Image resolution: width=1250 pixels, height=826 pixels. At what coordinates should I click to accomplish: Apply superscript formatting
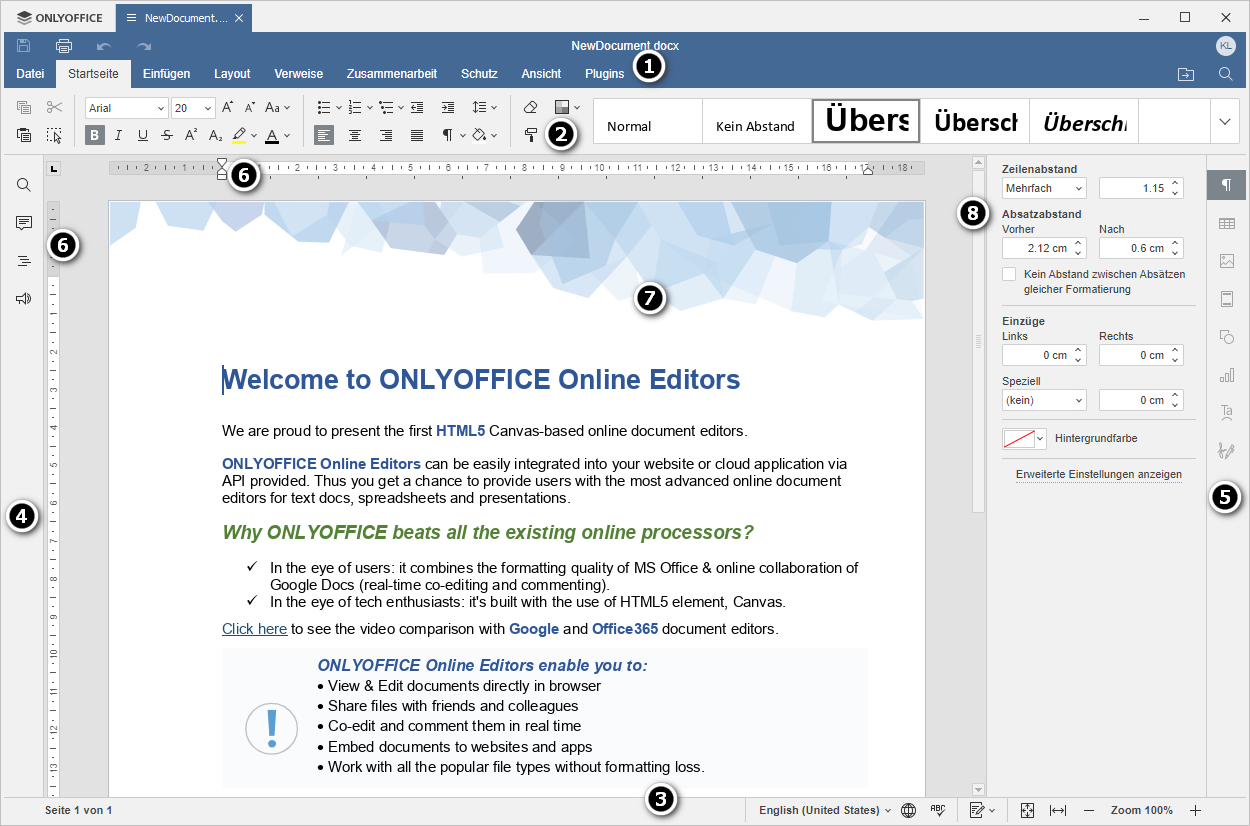(191, 135)
